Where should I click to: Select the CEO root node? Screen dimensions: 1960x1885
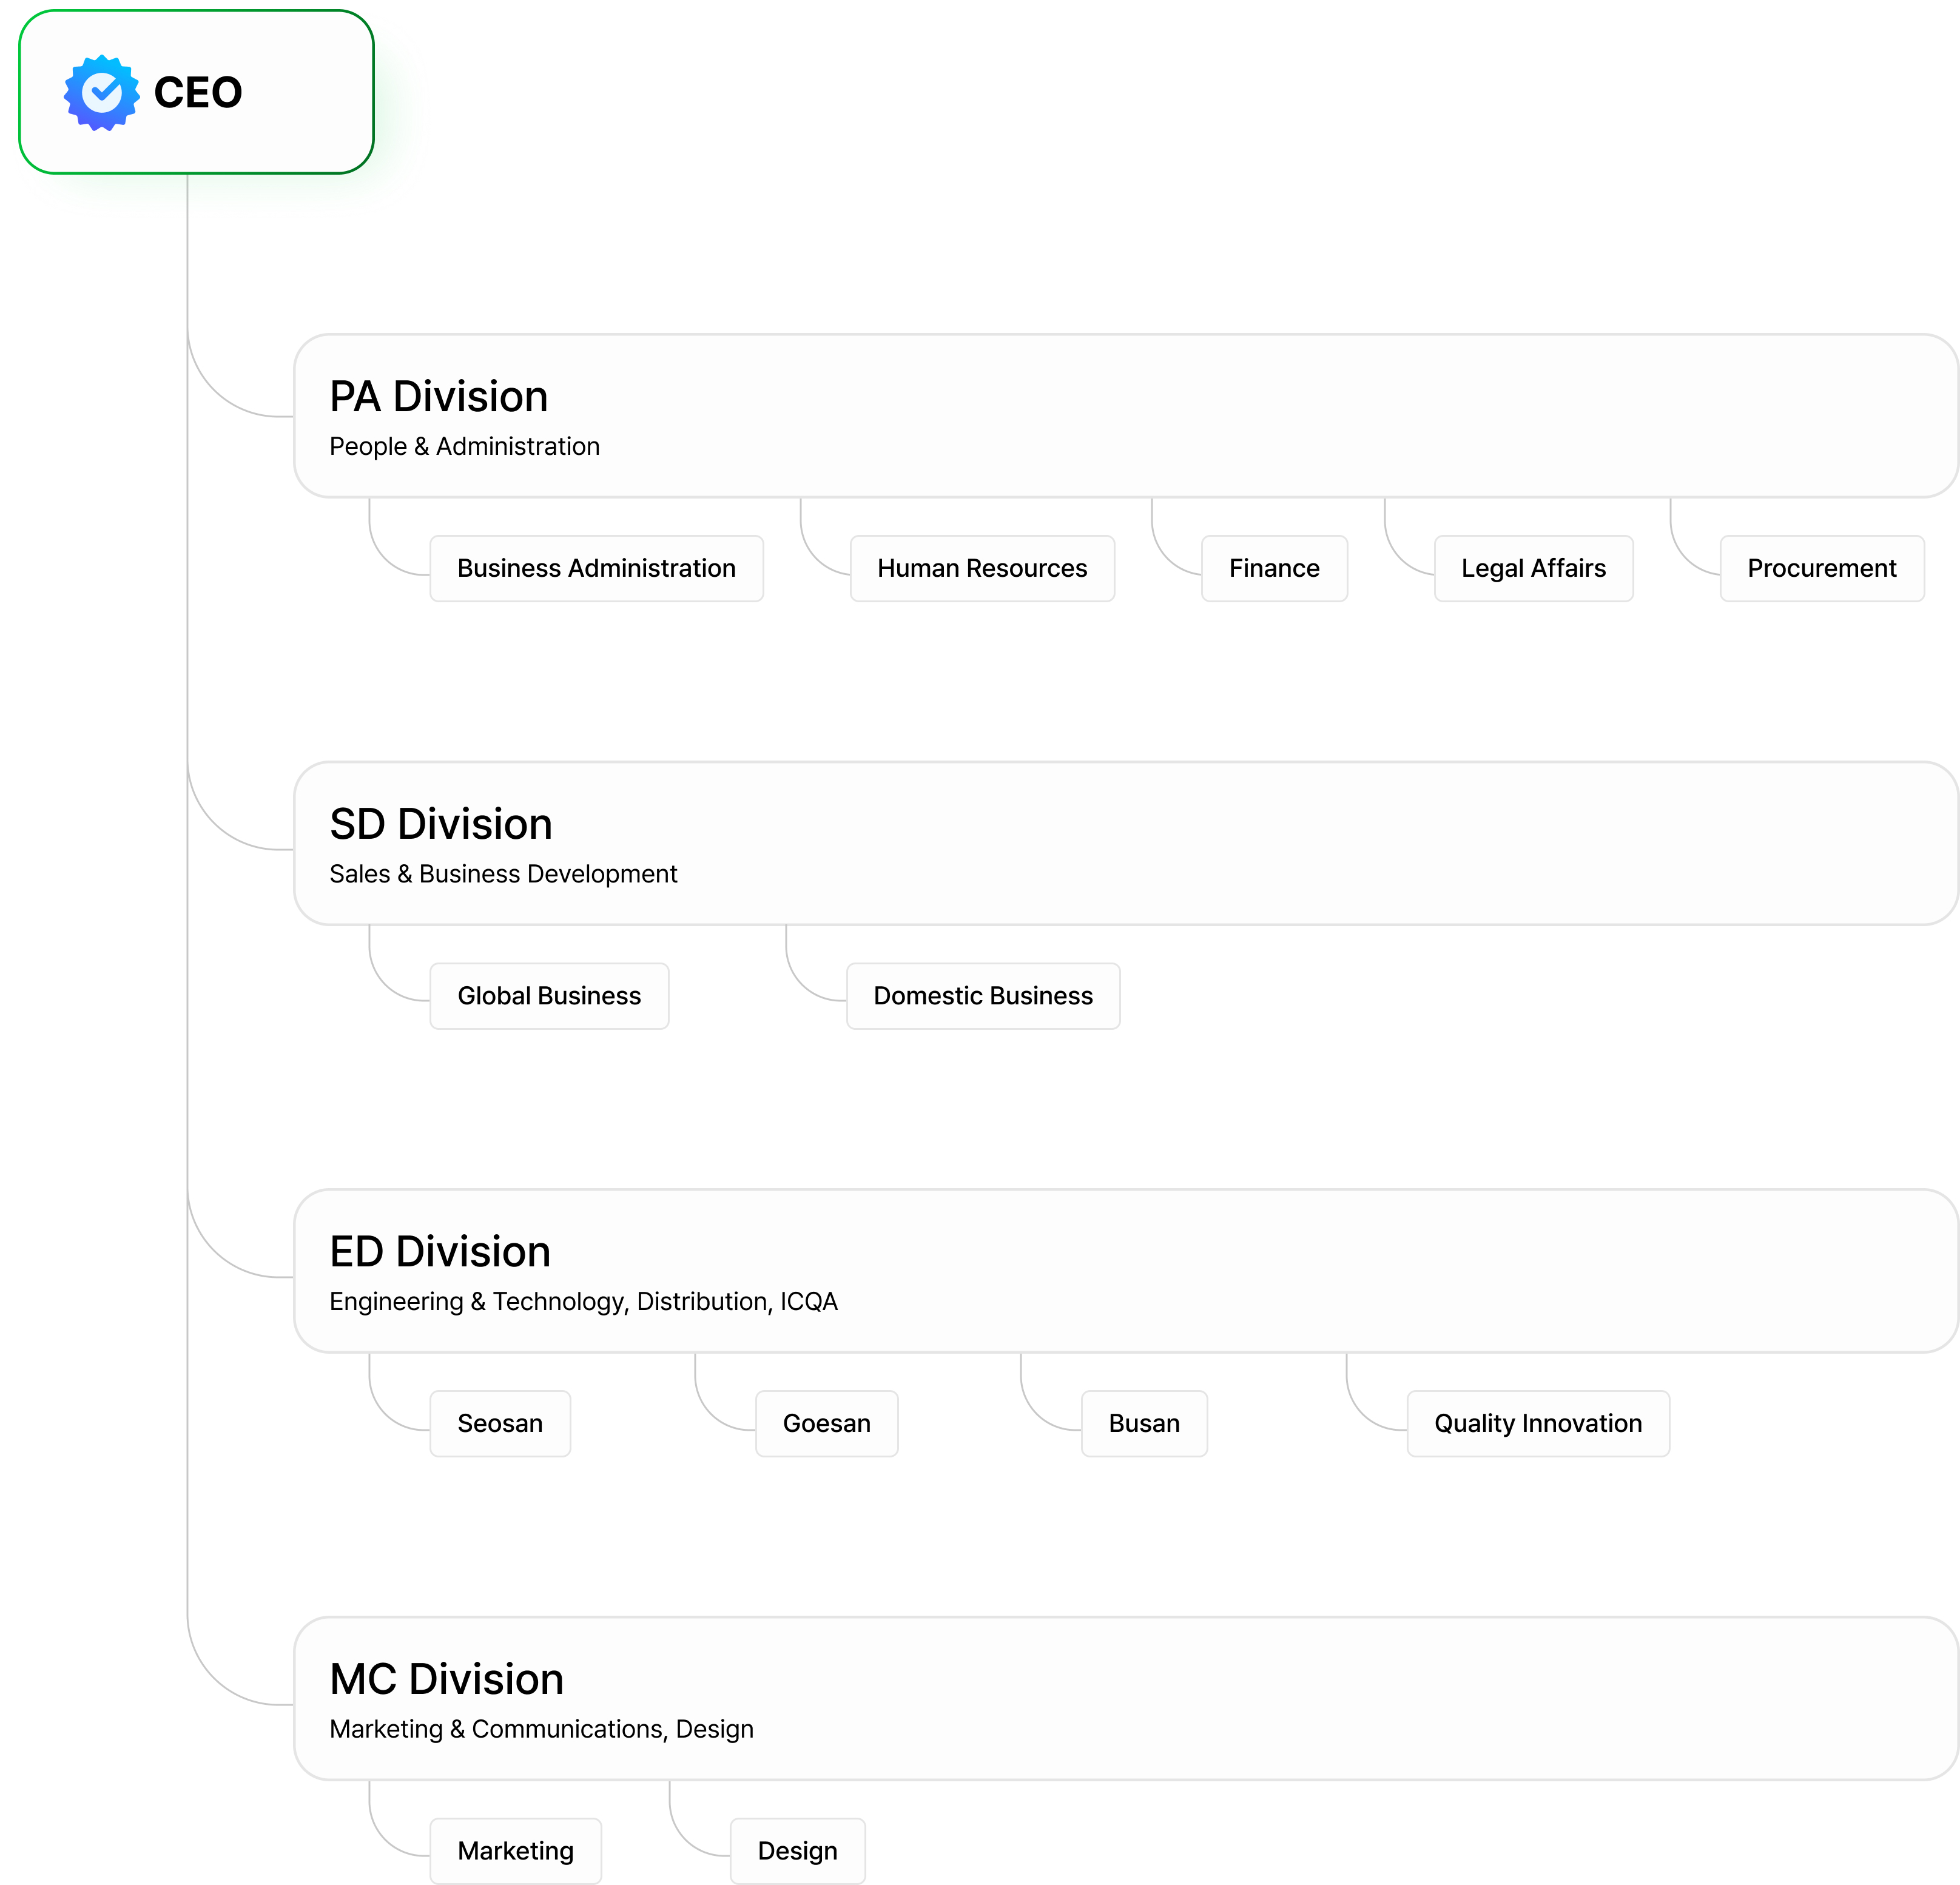pyautogui.click(x=197, y=93)
